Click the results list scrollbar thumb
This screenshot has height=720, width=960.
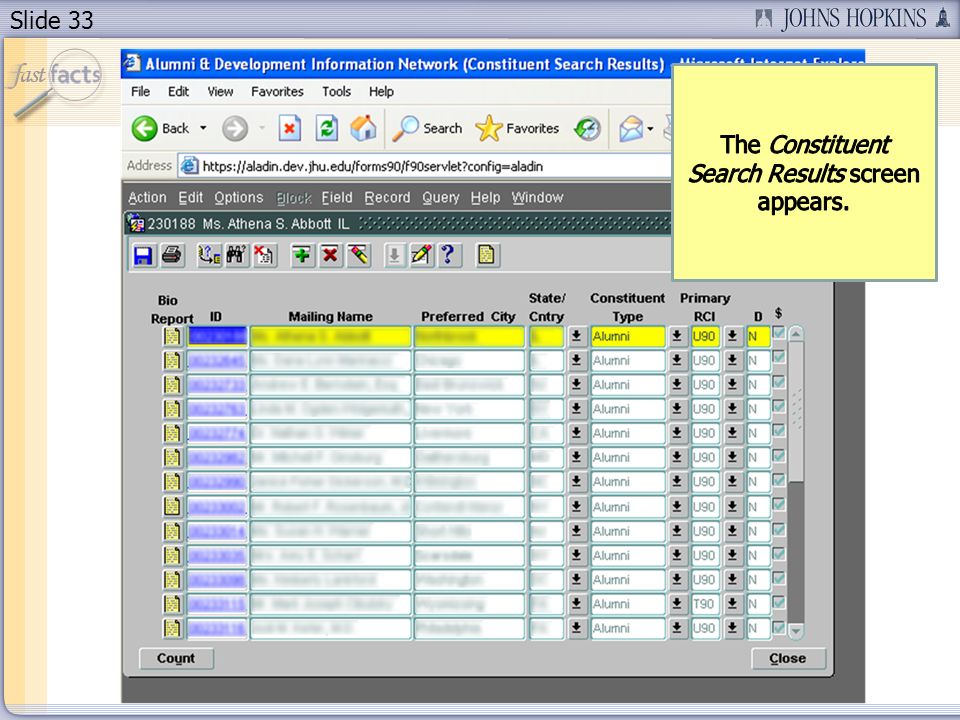tap(796, 411)
